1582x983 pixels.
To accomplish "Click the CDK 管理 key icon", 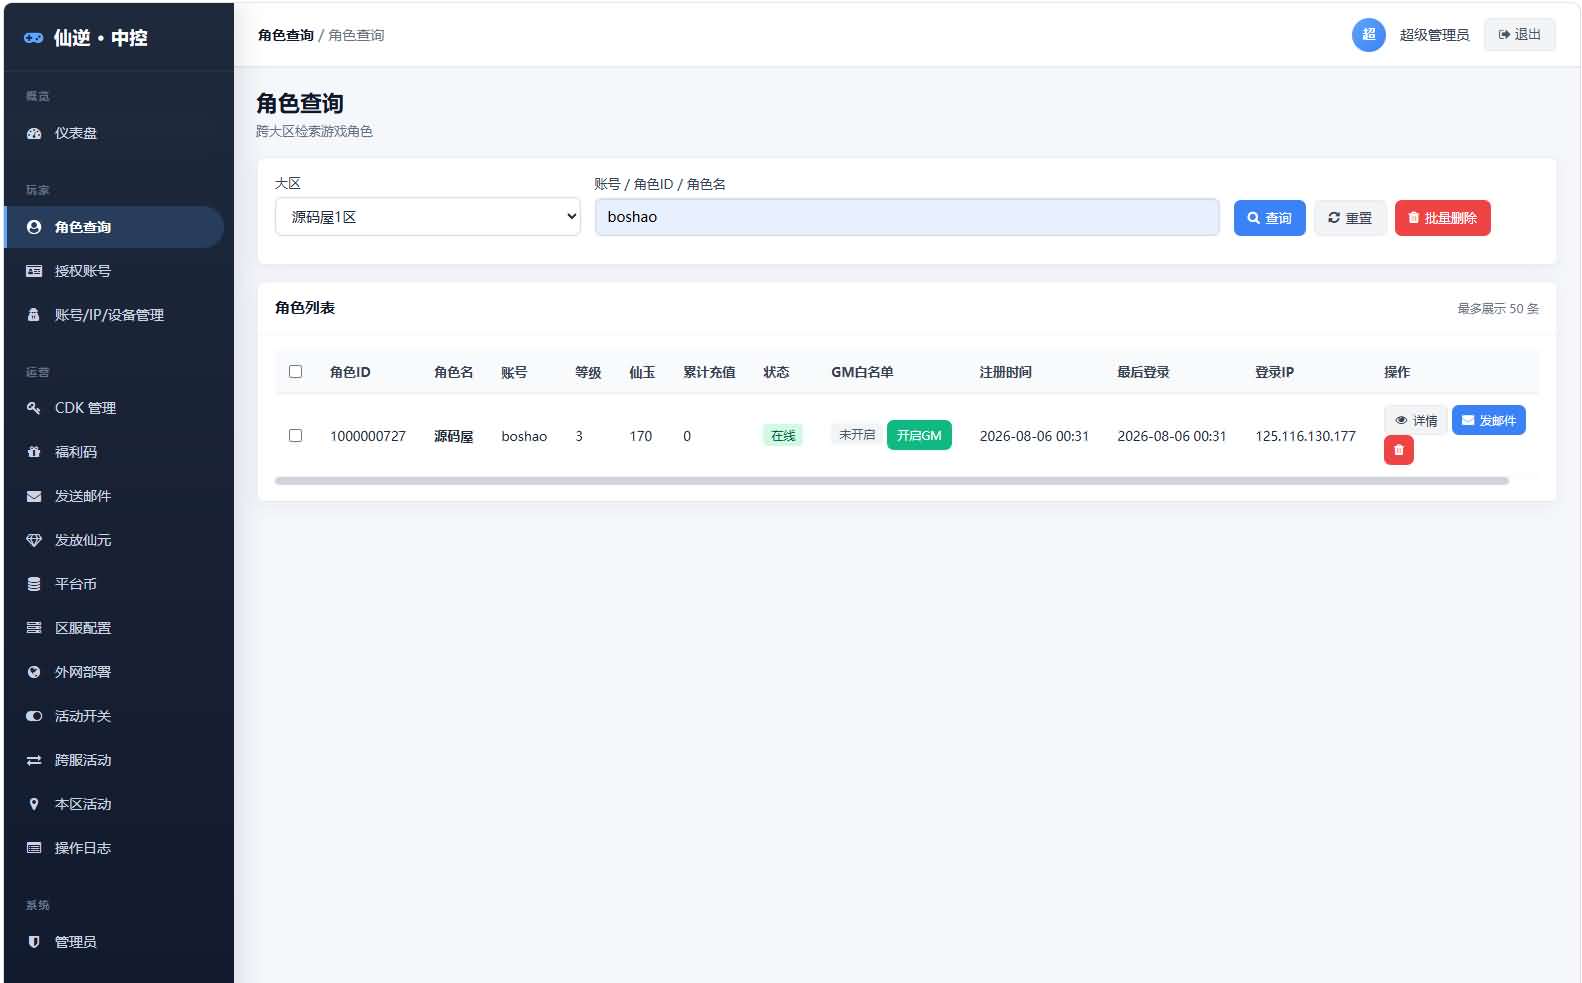I will (34, 408).
